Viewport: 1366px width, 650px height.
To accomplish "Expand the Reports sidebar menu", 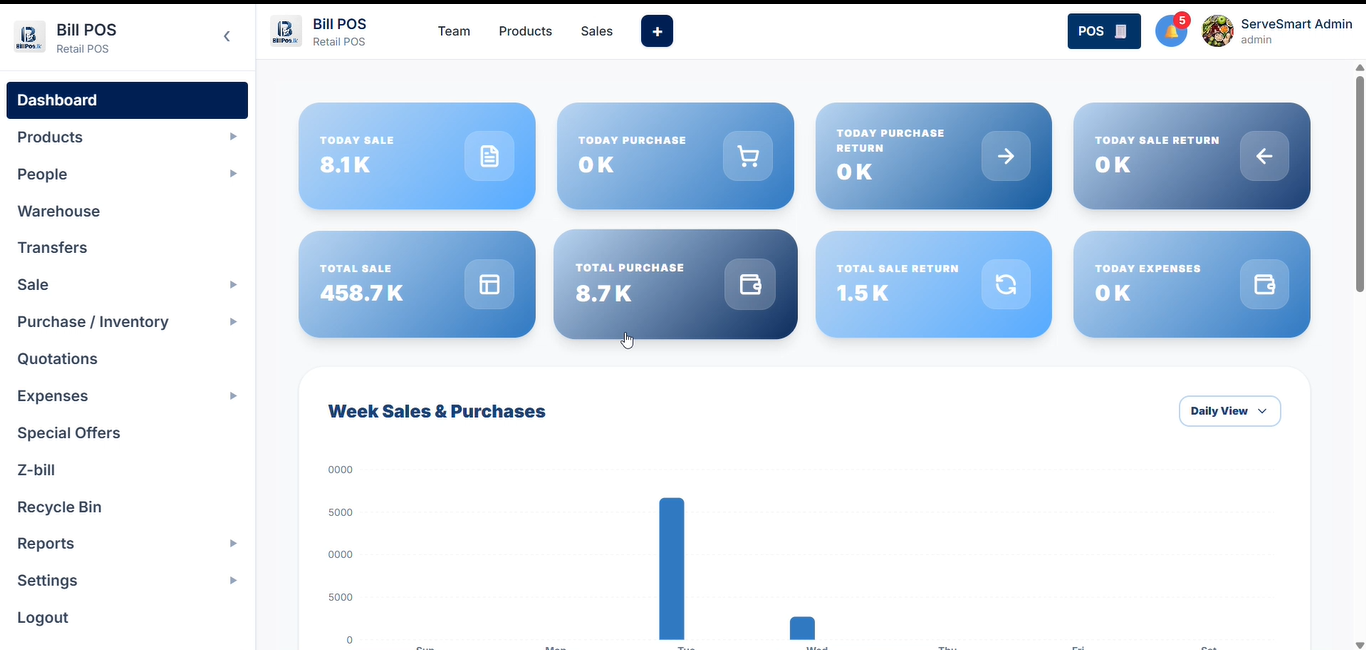I will [127, 544].
